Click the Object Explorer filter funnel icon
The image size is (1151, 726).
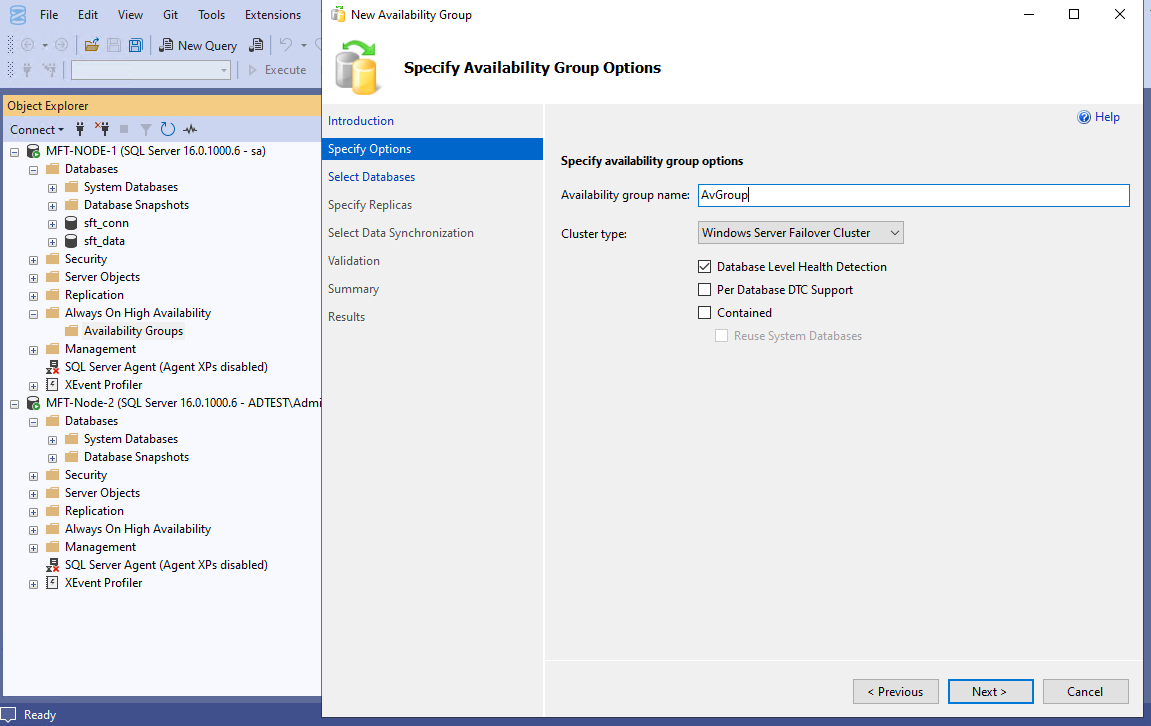tap(145, 129)
